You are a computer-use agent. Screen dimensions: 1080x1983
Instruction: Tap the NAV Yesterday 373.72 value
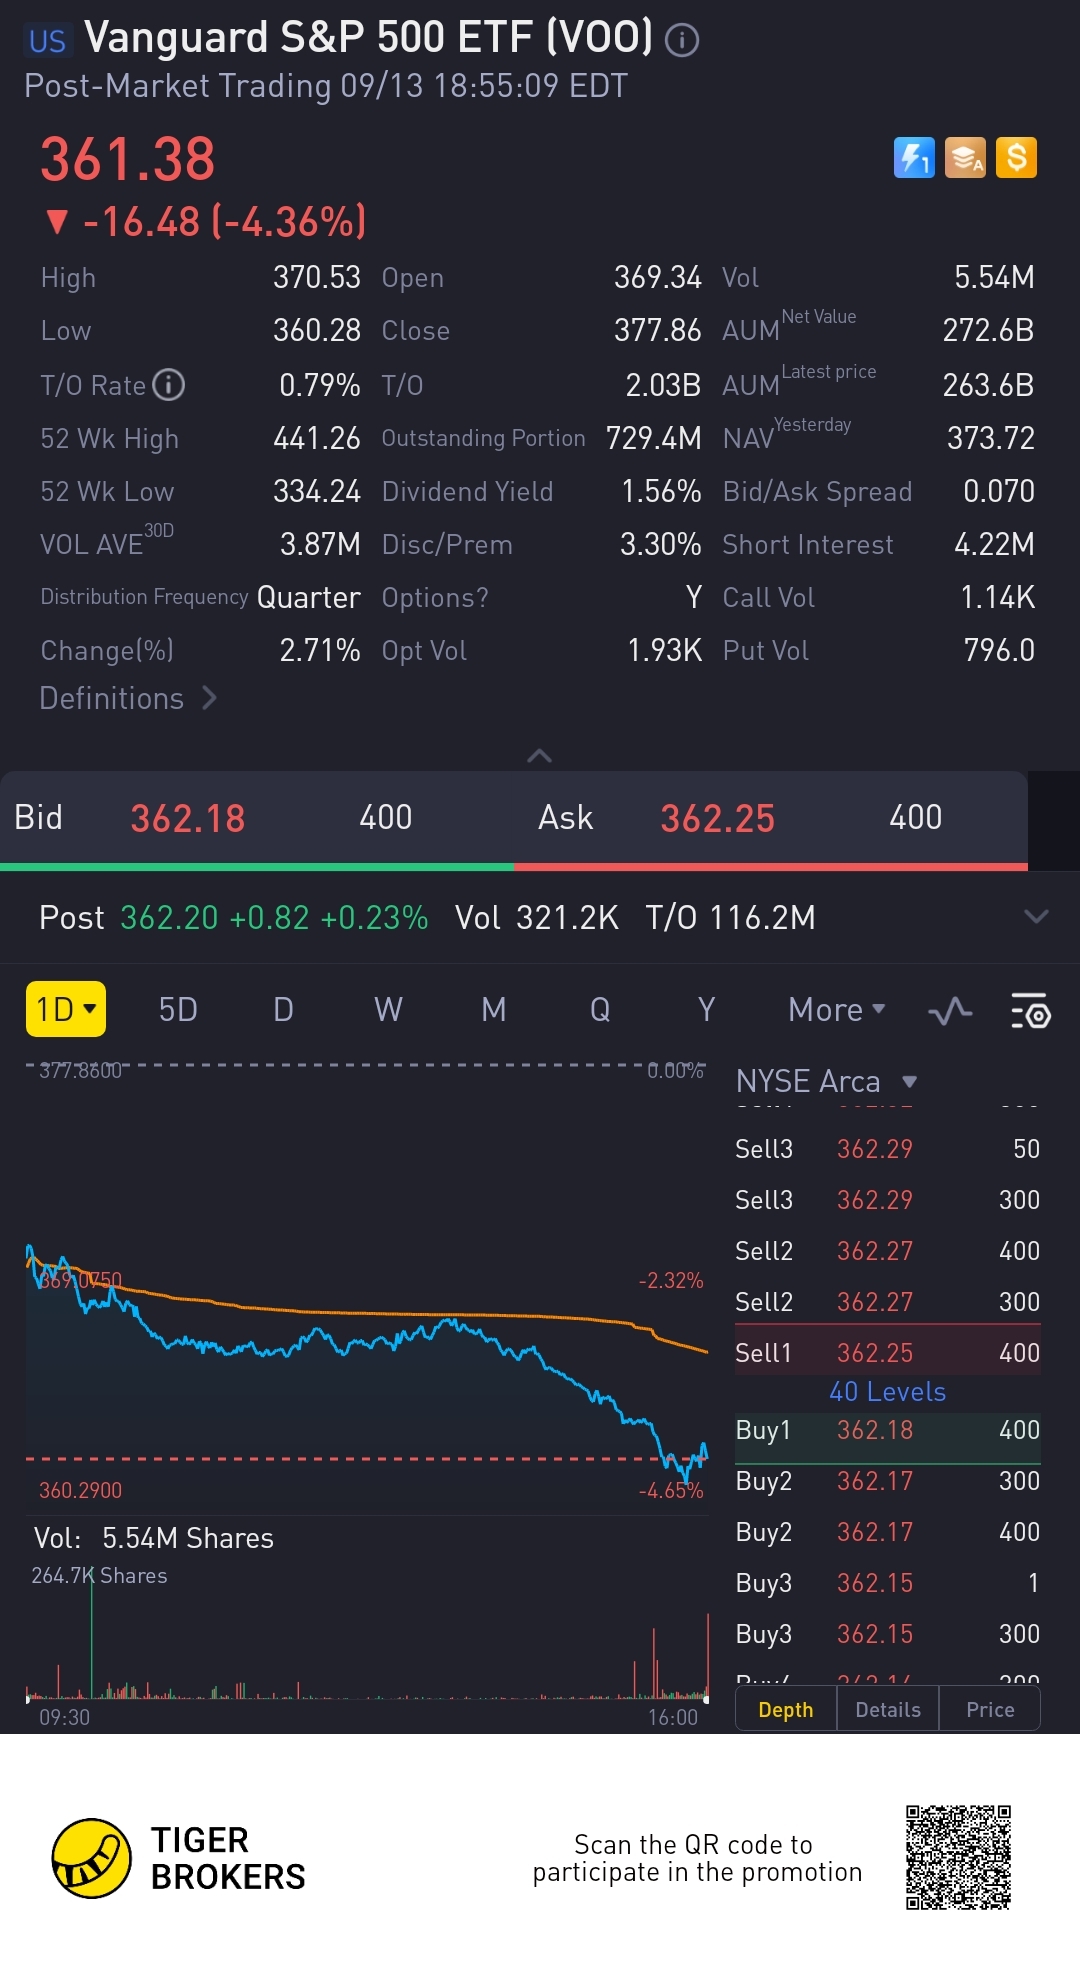tap(991, 438)
